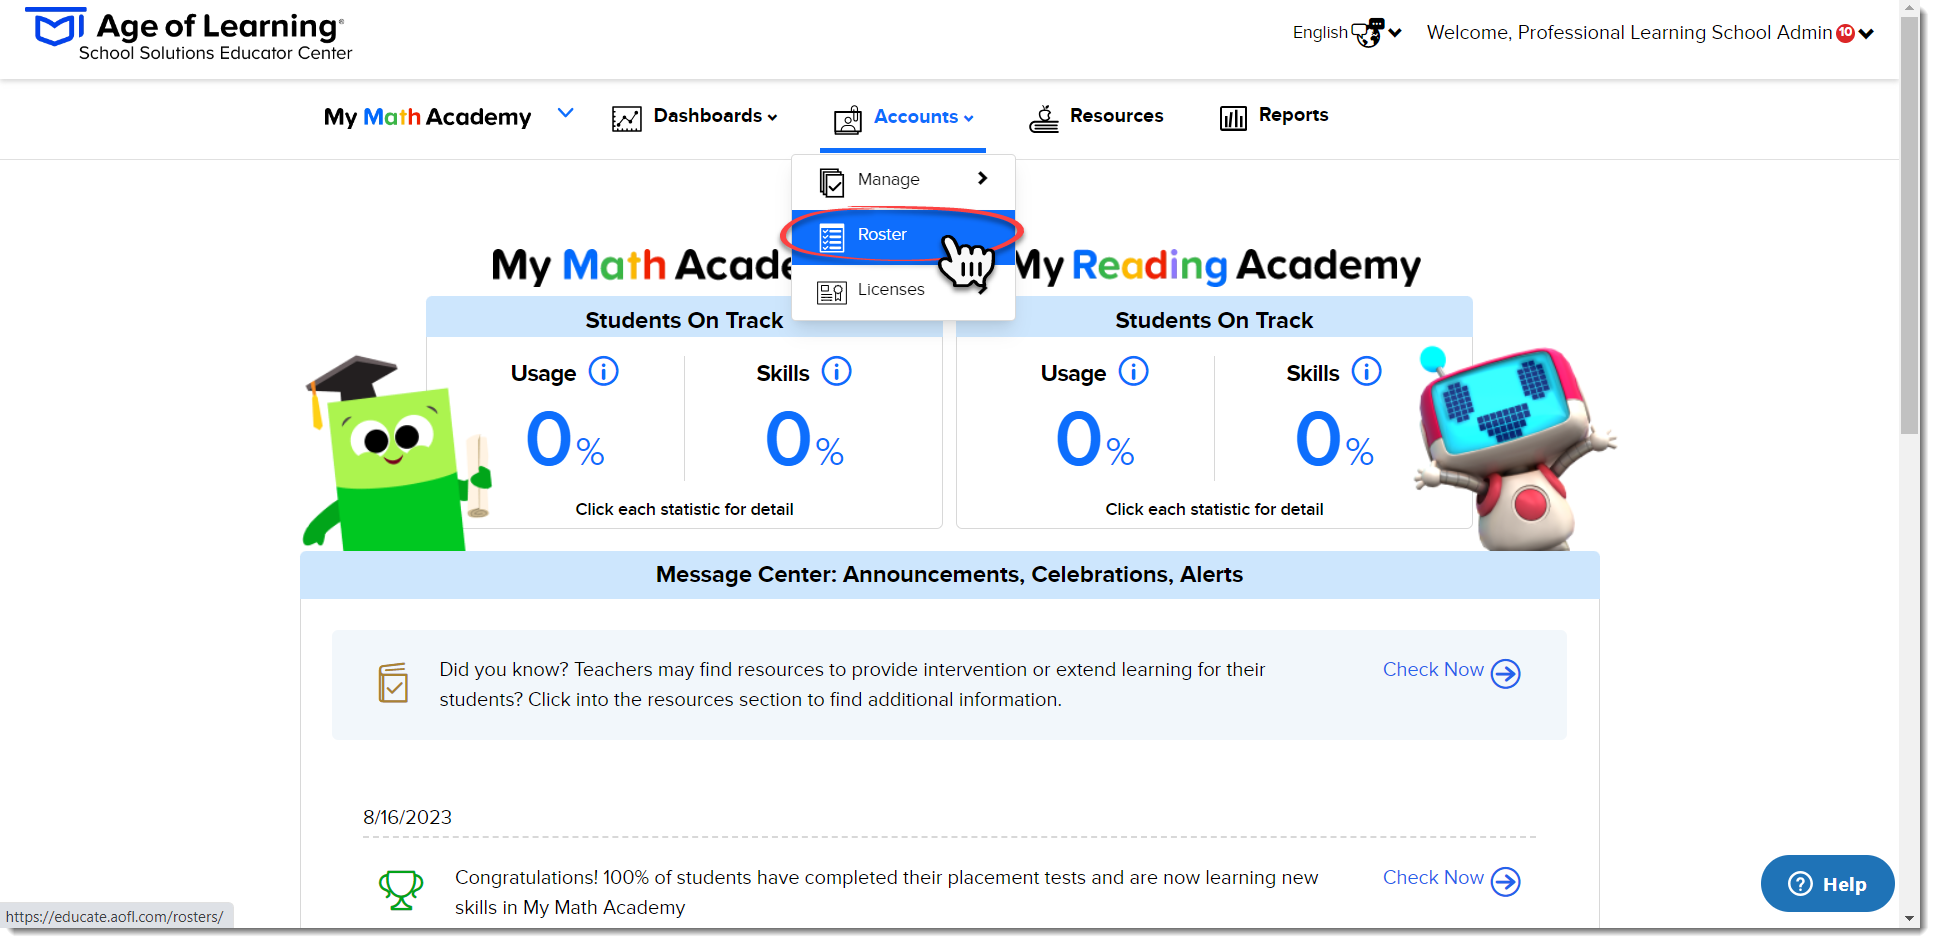
Task: Expand the Manage submenu arrow
Action: coord(983,178)
